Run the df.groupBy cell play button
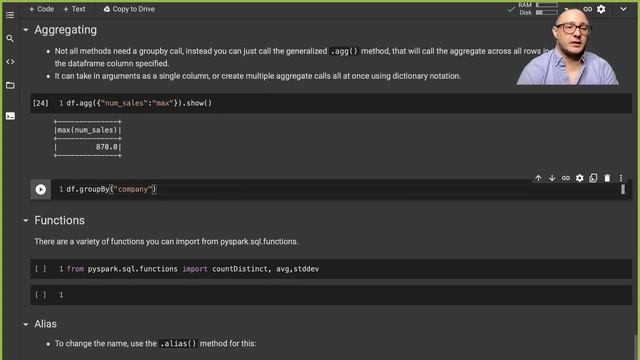The height and width of the screenshot is (360, 640). [x=40, y=189]
